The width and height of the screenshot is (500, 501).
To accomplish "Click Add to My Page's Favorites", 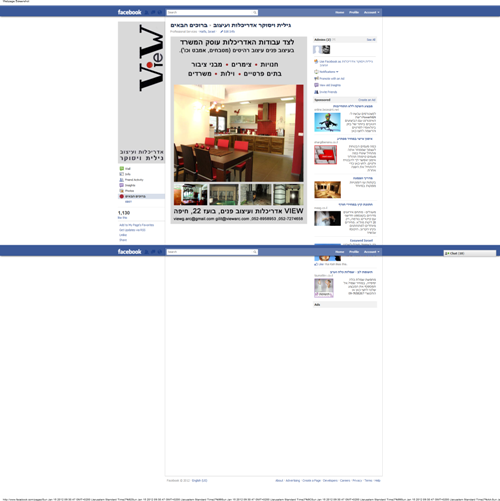I will click(137, 225).
